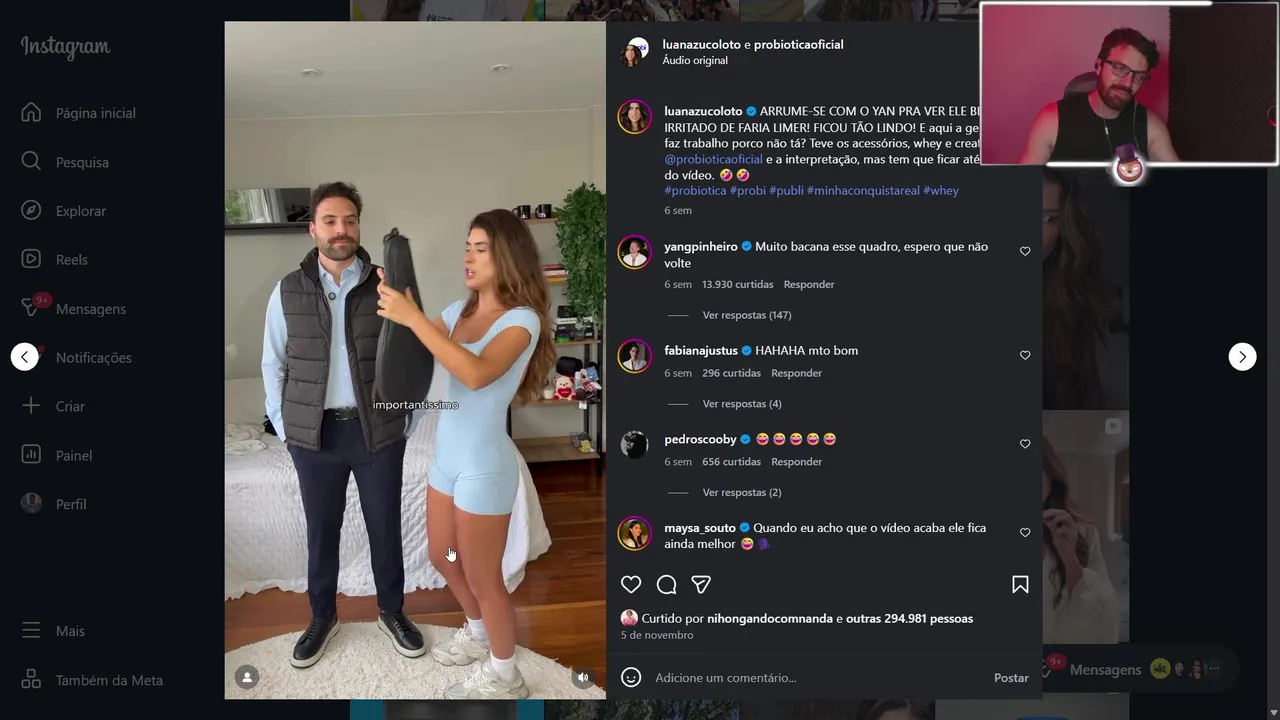Show tagged people on video
Viewport: 1280px width, 720px height.
click(x=247, y=677)
